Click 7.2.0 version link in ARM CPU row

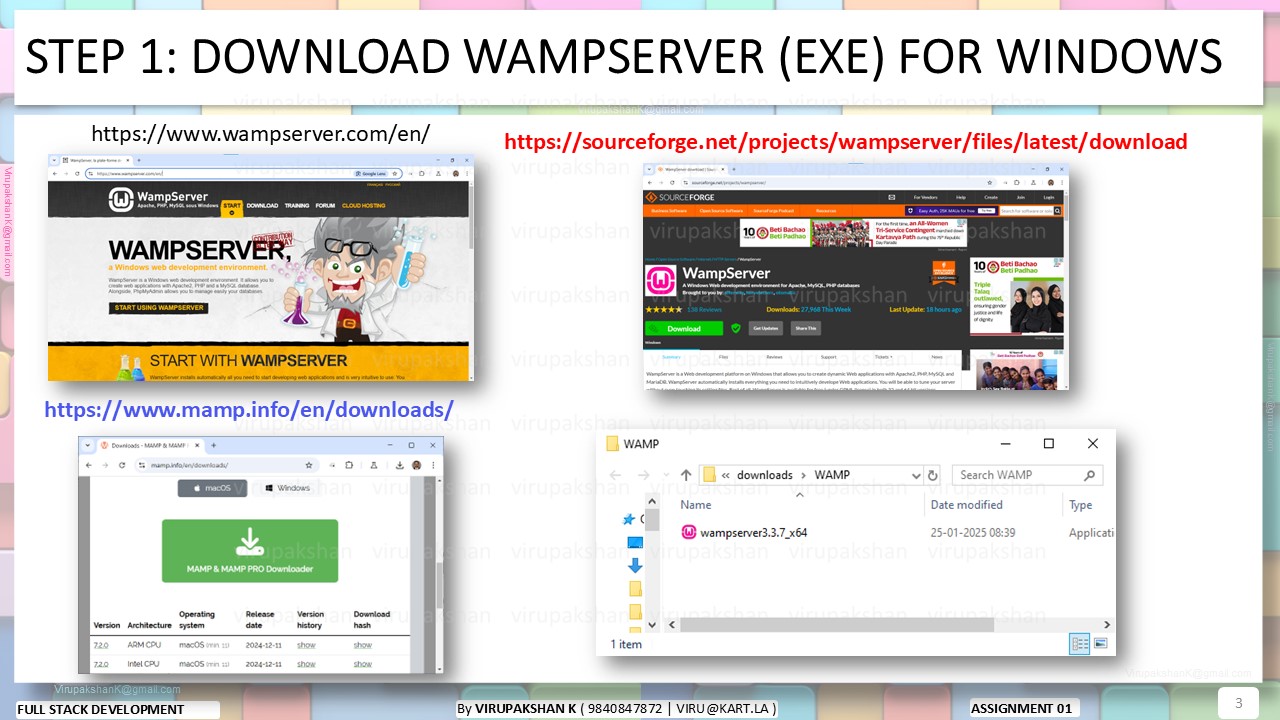pyautogui.click(x=101, y=645)
